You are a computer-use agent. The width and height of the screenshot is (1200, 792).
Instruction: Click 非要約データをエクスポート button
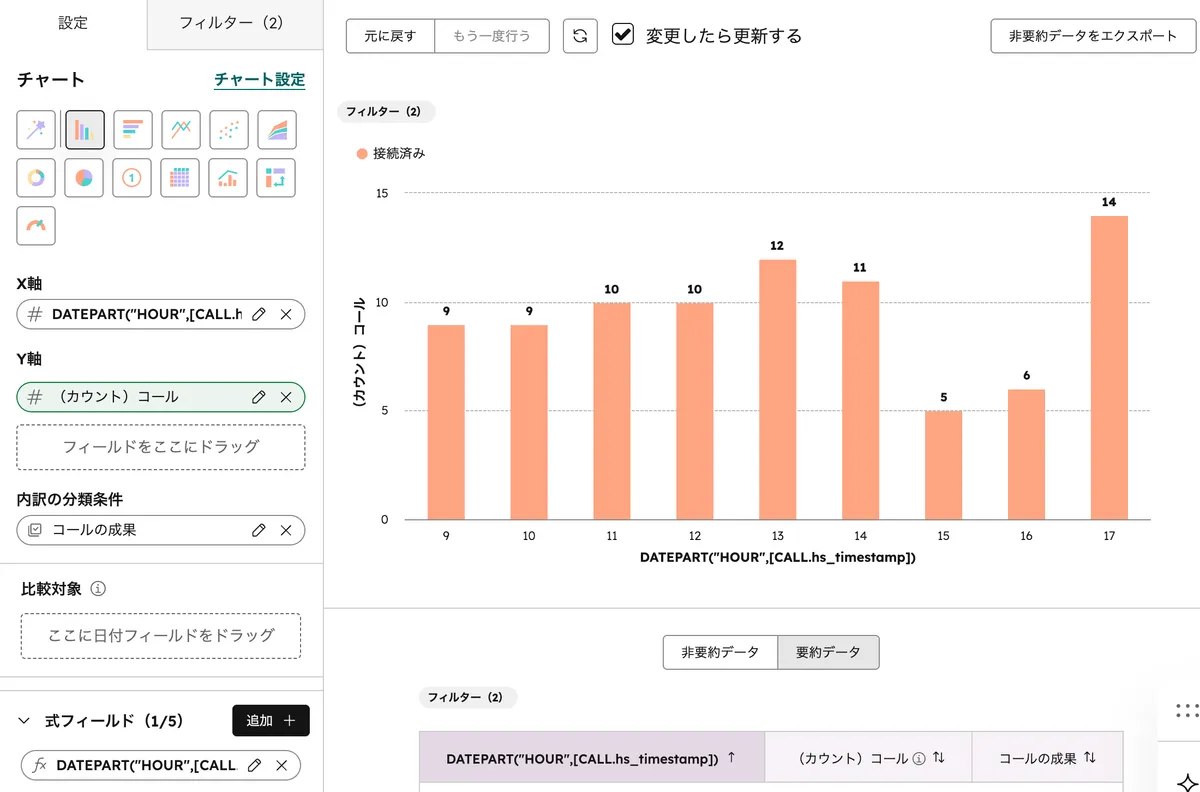1093,36
